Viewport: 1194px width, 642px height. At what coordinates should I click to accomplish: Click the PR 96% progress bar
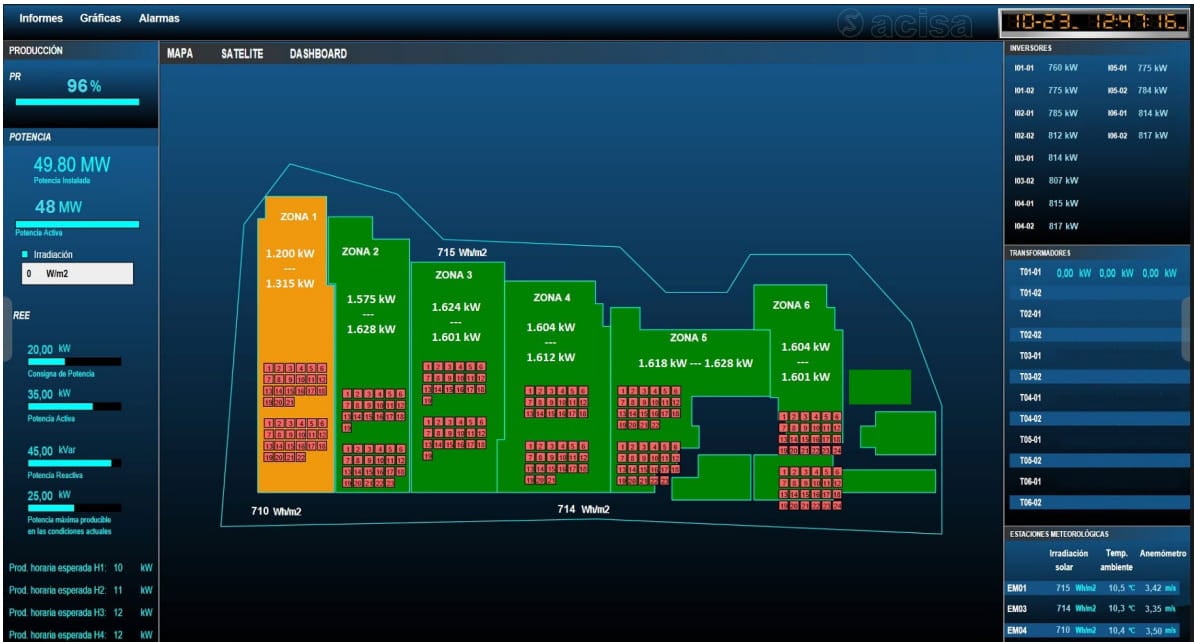[77, 101]
